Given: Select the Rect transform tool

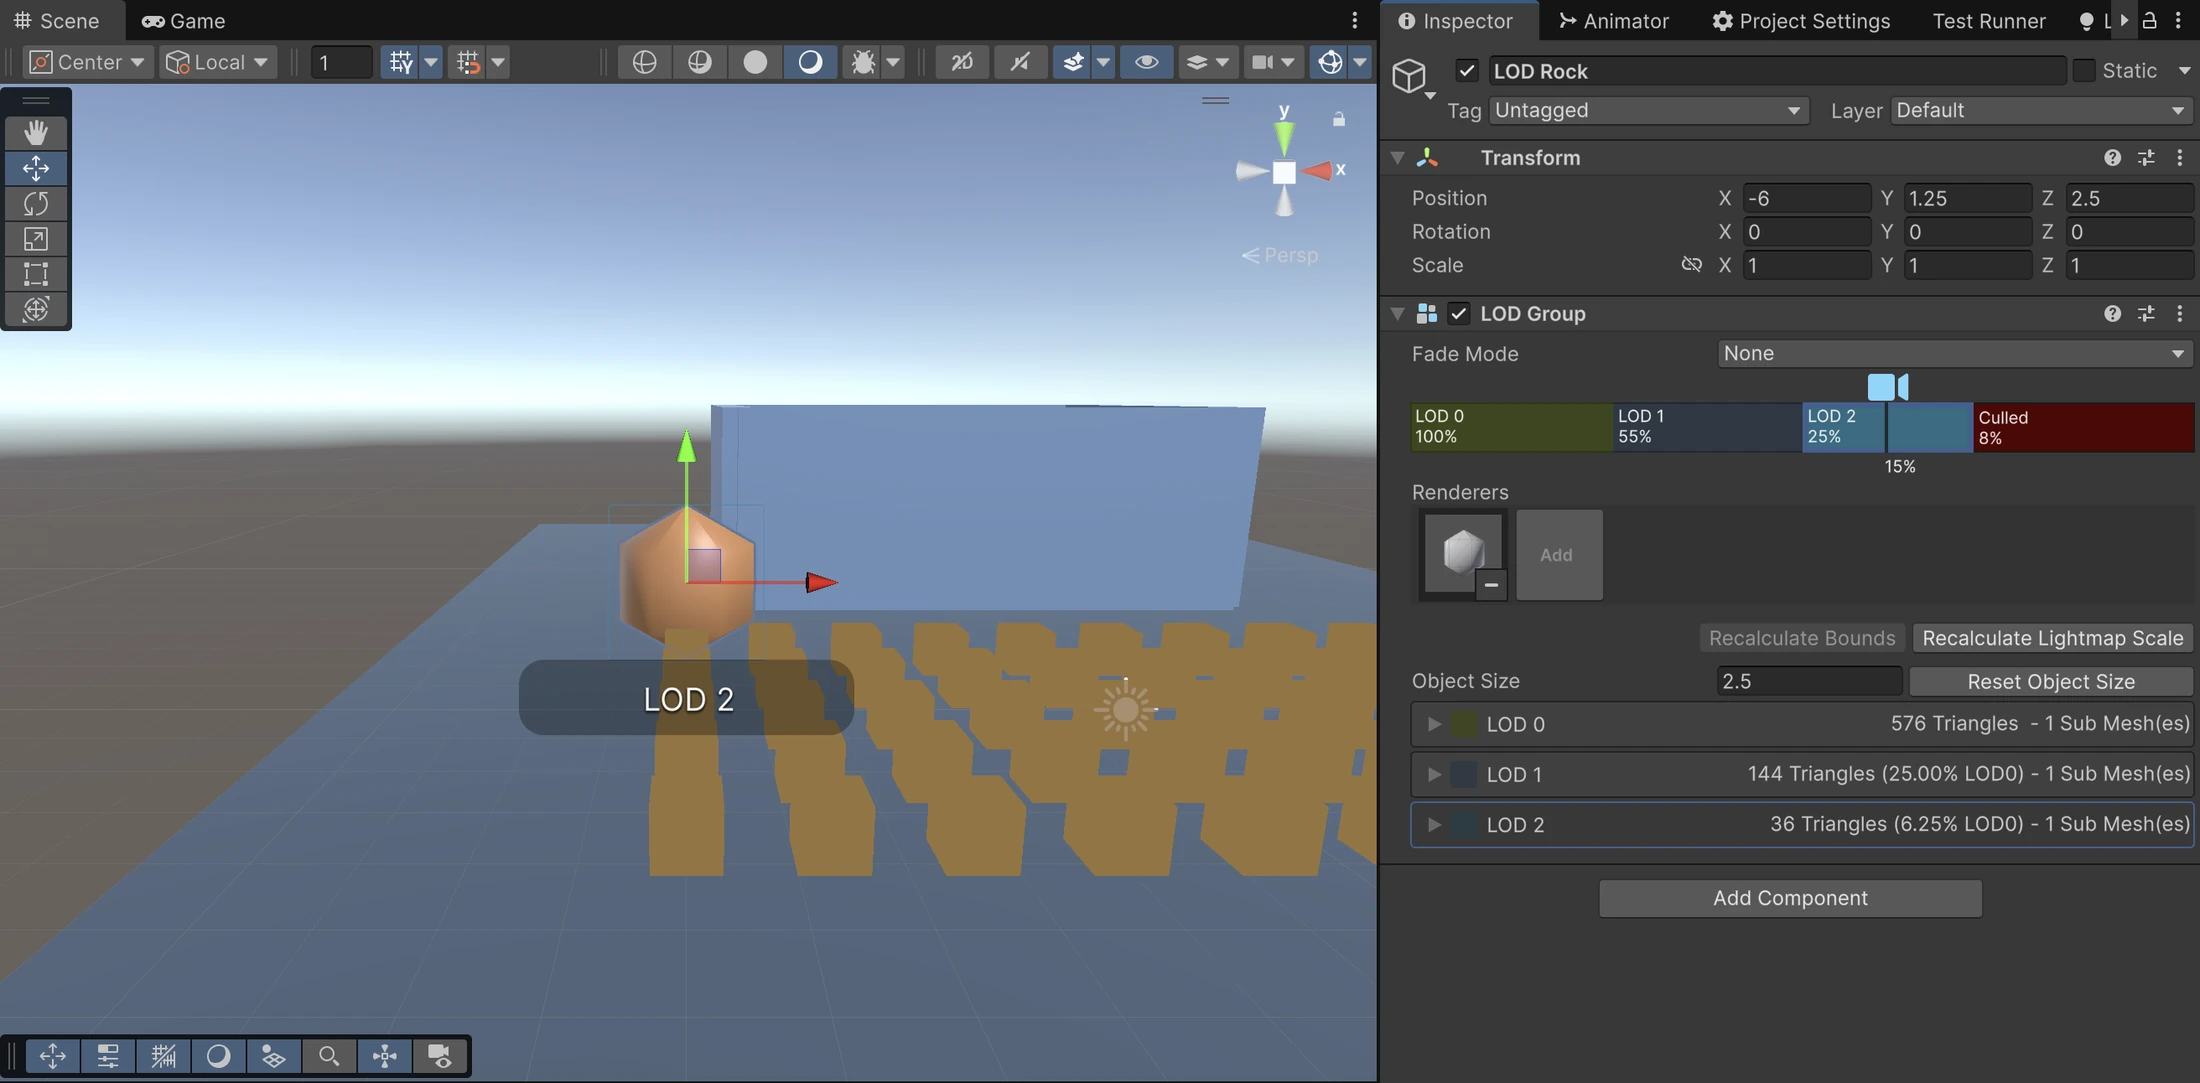Looking at the screenshot, I should (x=36, y=273).
